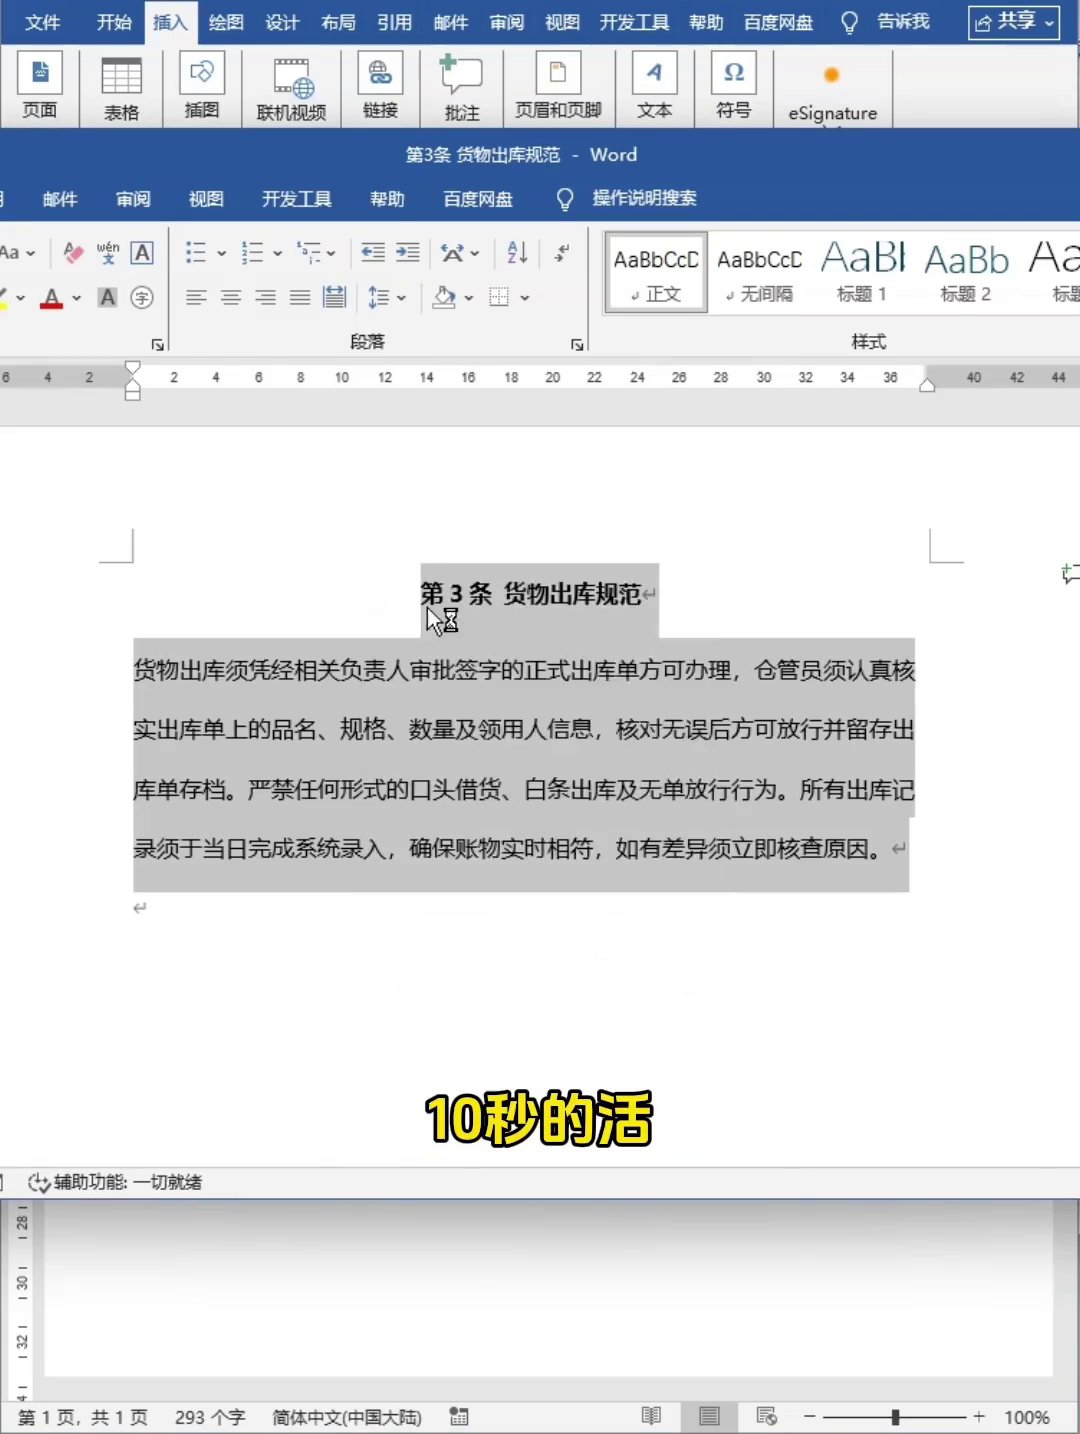The height and width of the screenshot is (1434, 1080).
Task: Open zoom dialog via 100% level
Action: click(1027, 1417)
